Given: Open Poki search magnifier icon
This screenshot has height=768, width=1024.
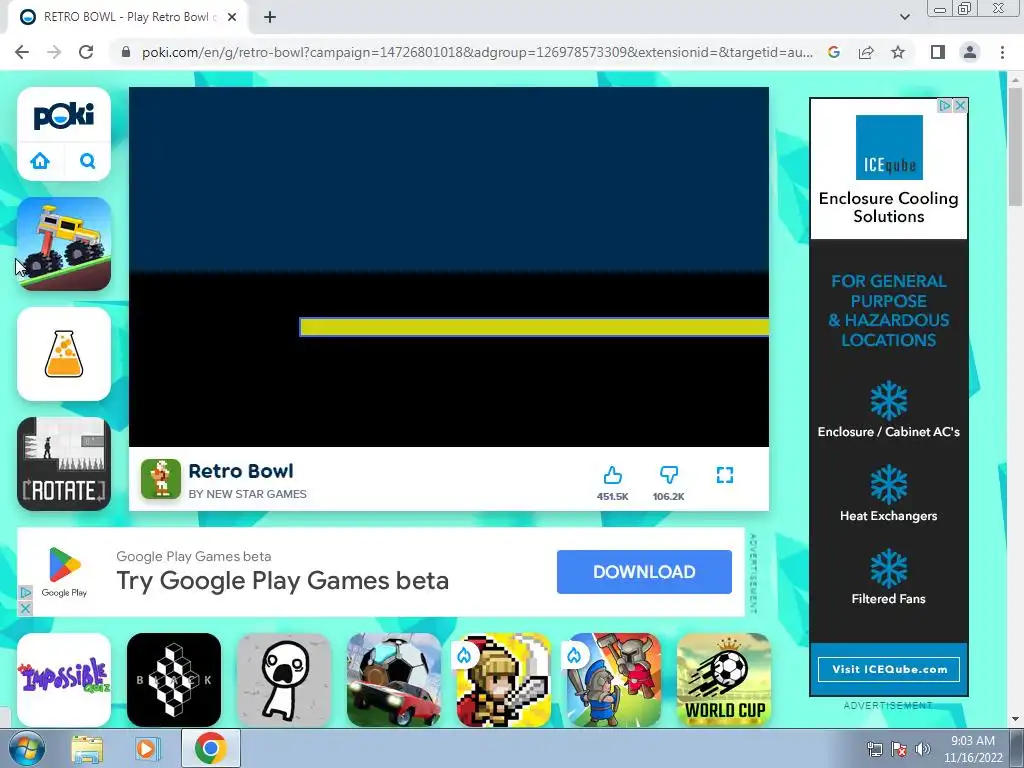Looking at the screenshot, I should click(88, 161).
